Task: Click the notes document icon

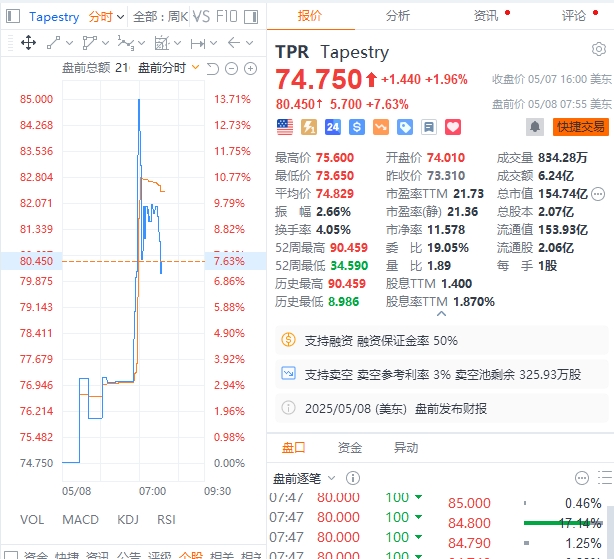Action: click(x=429, y=127)
